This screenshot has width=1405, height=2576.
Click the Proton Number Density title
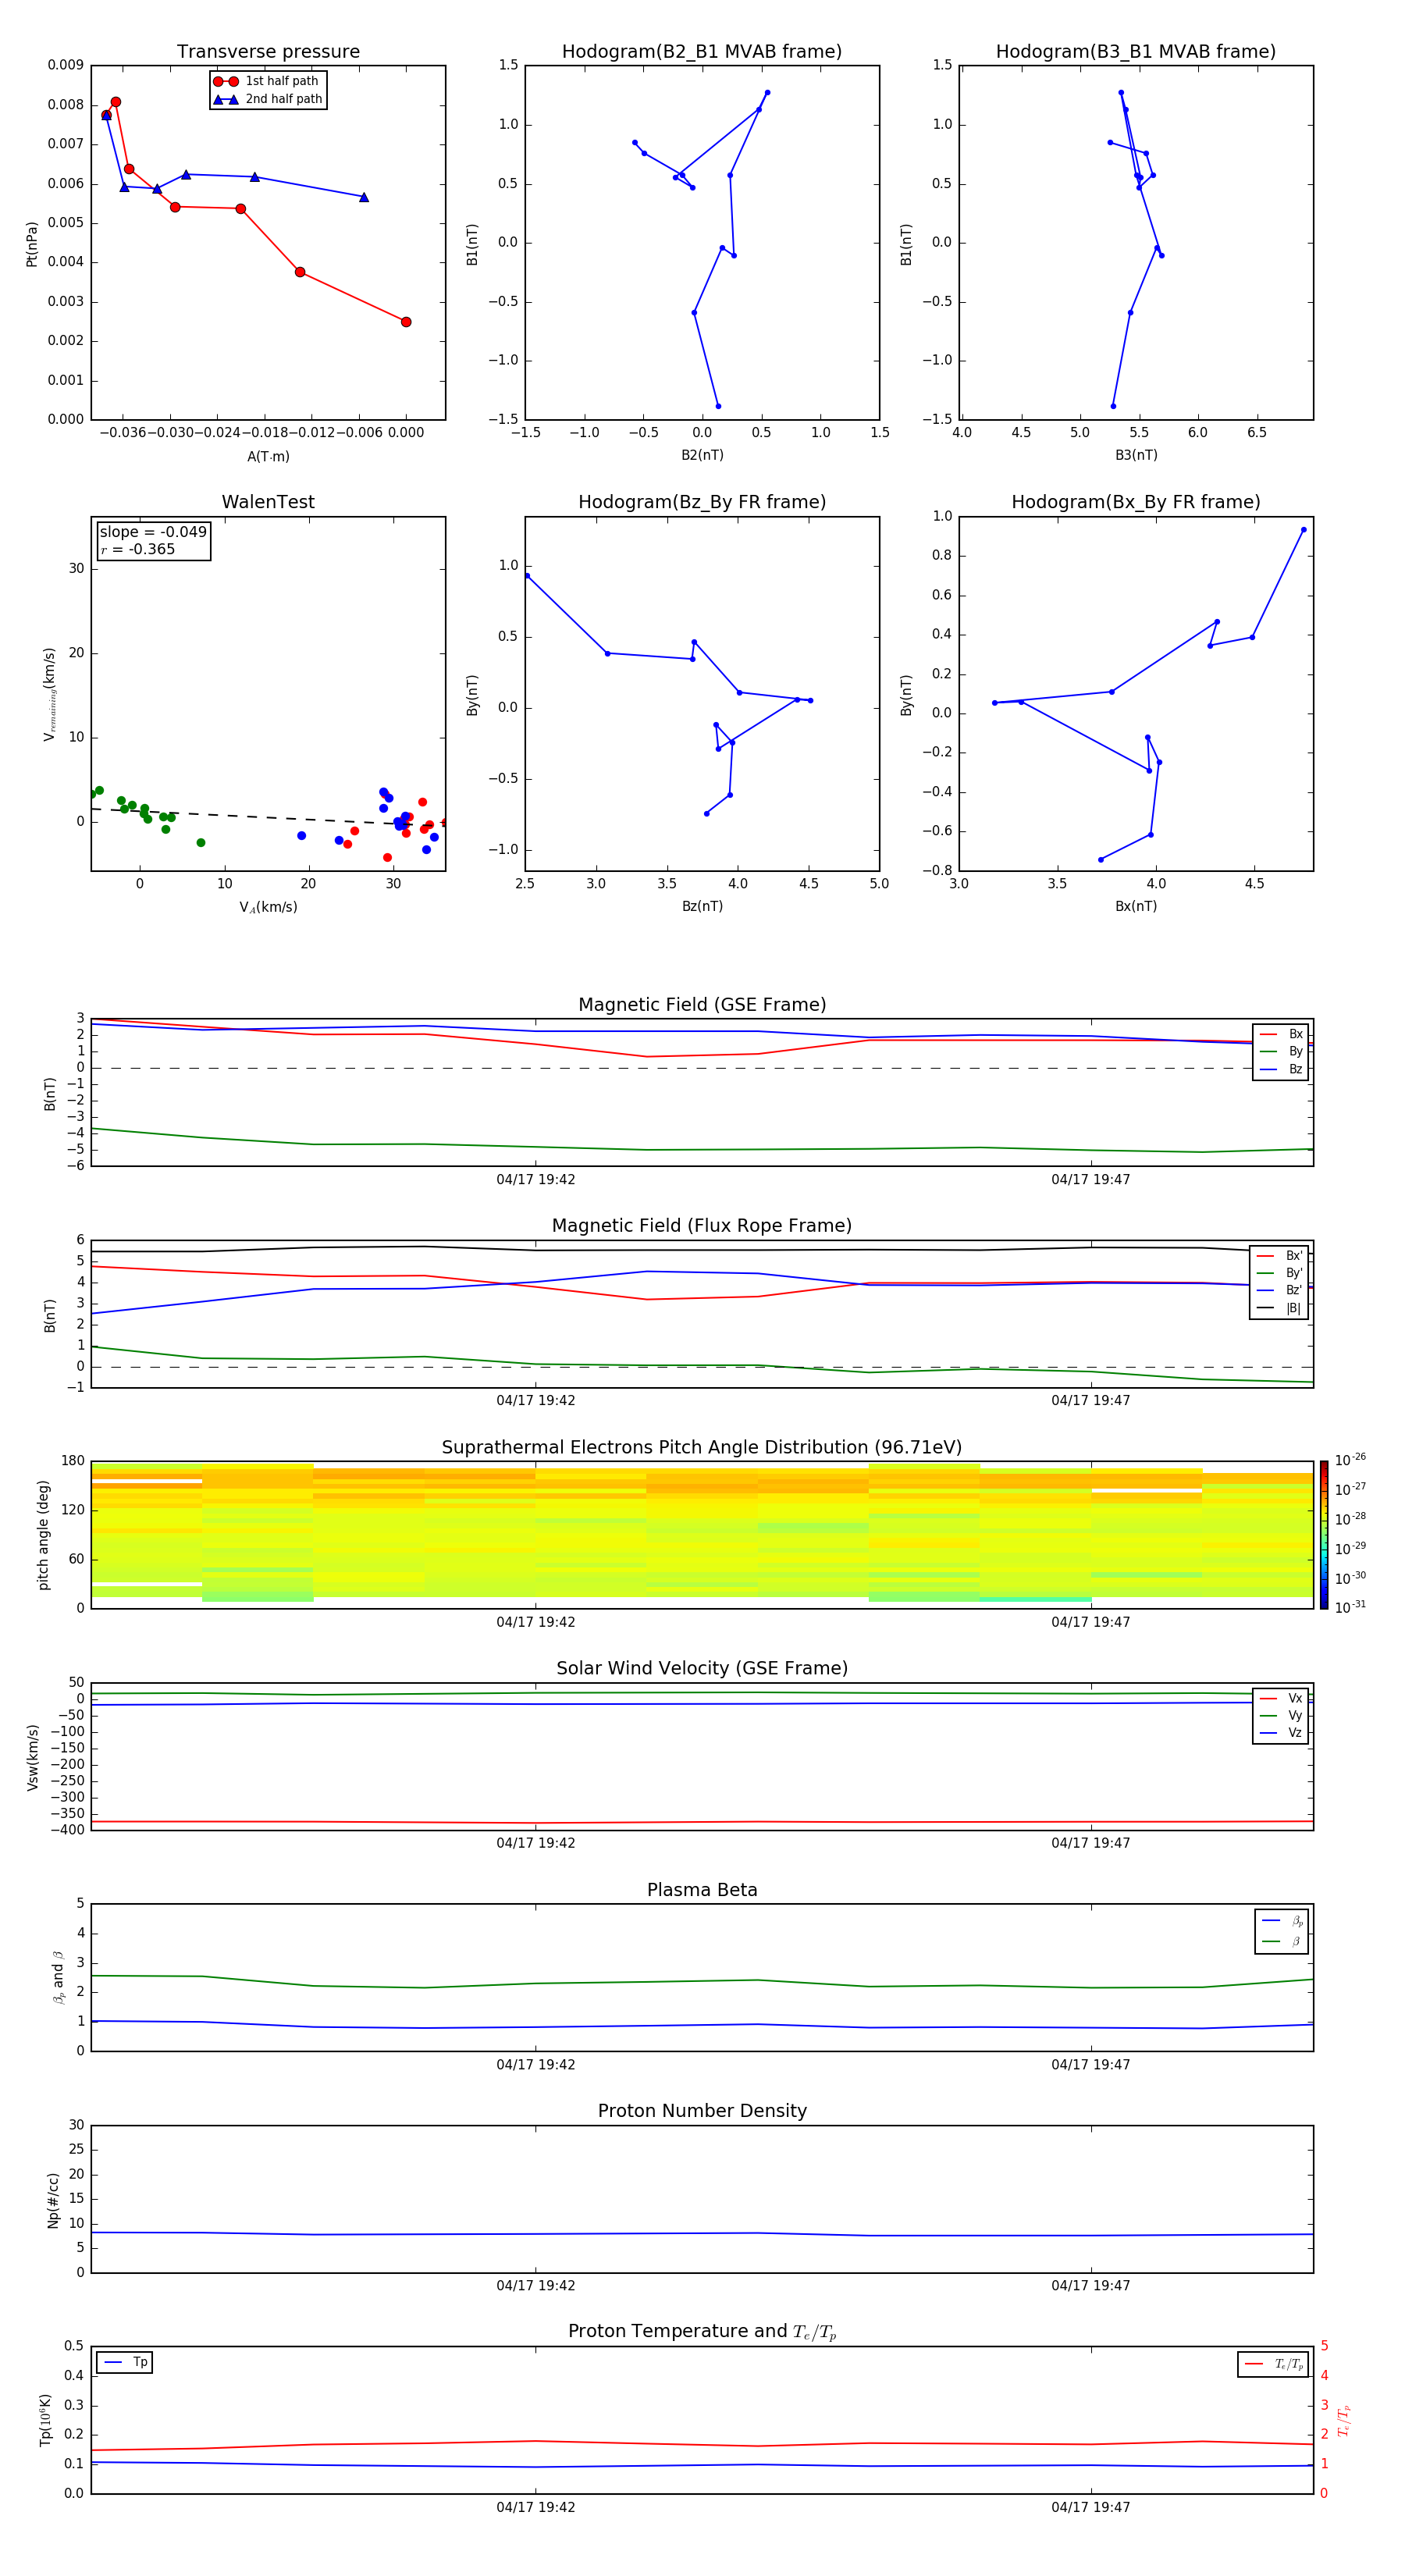point(702,2111)
